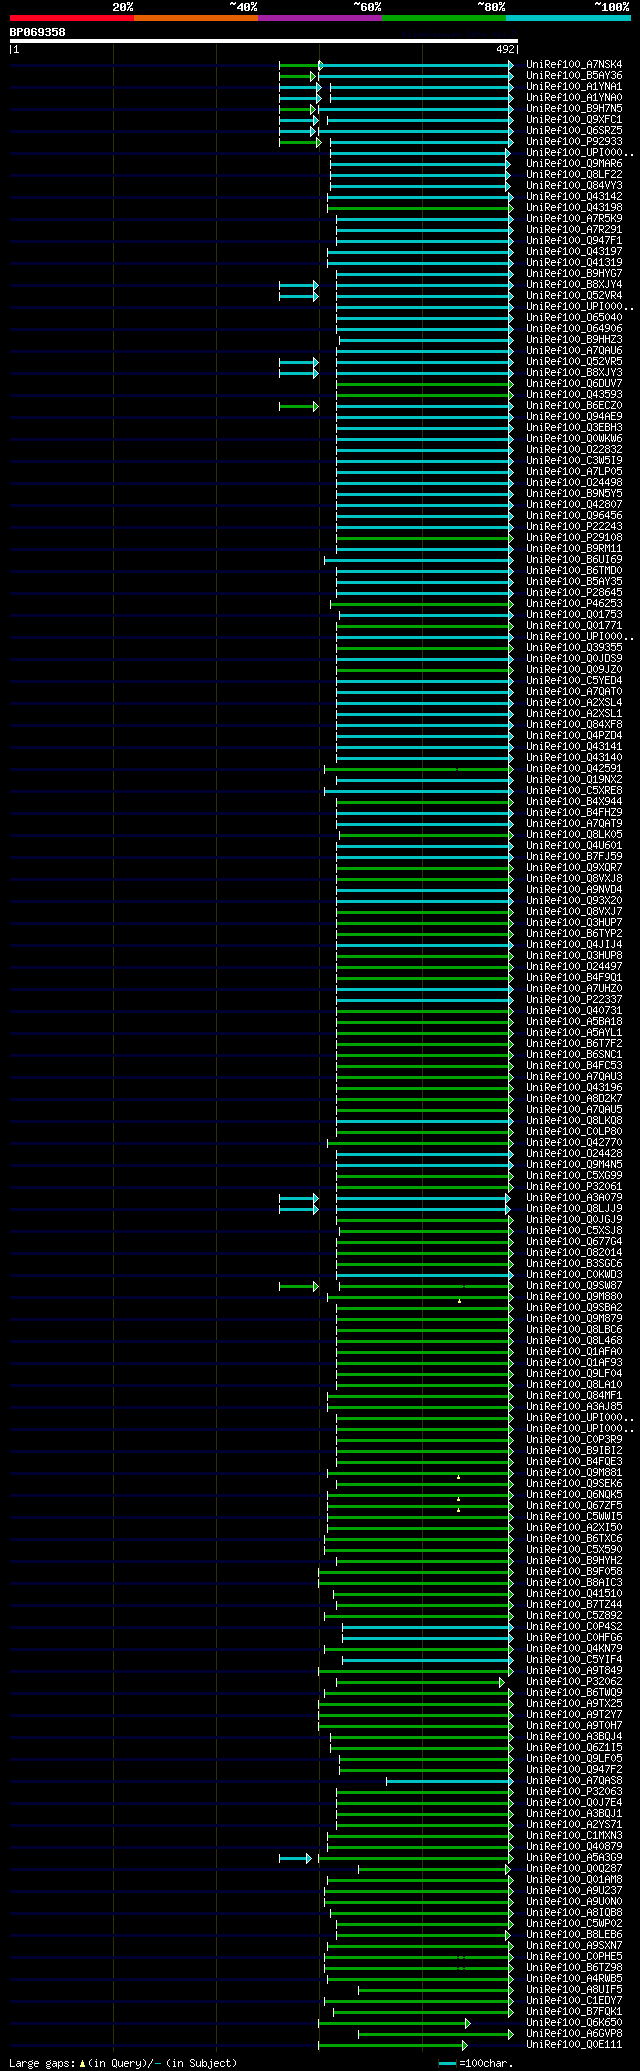Click the Large gaps legend text
The height and width of the screenshot is (2071, 640).
coord(123,2063)
